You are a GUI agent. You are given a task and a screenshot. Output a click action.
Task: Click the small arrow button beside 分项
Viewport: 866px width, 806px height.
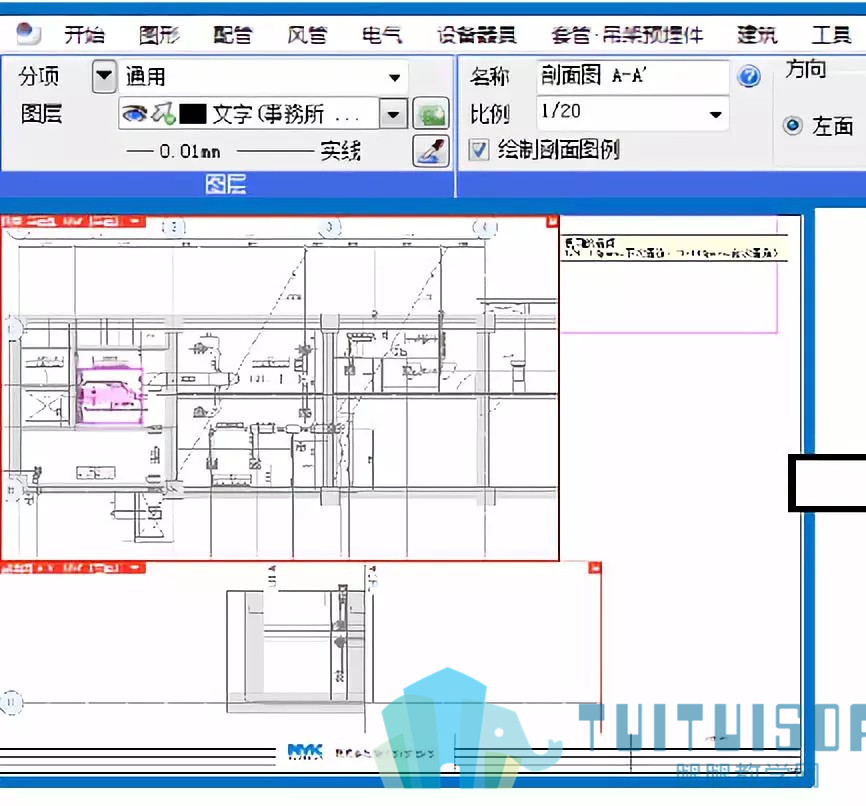pos(104,76)
